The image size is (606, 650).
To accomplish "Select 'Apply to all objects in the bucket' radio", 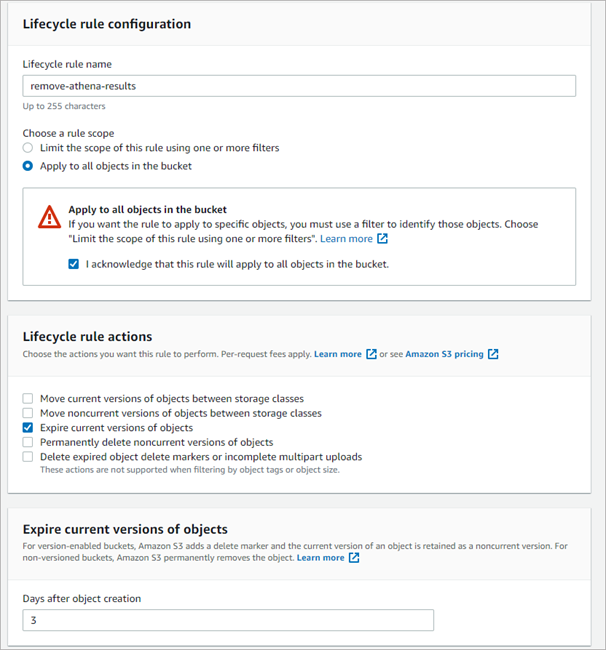I will point(28,166).
